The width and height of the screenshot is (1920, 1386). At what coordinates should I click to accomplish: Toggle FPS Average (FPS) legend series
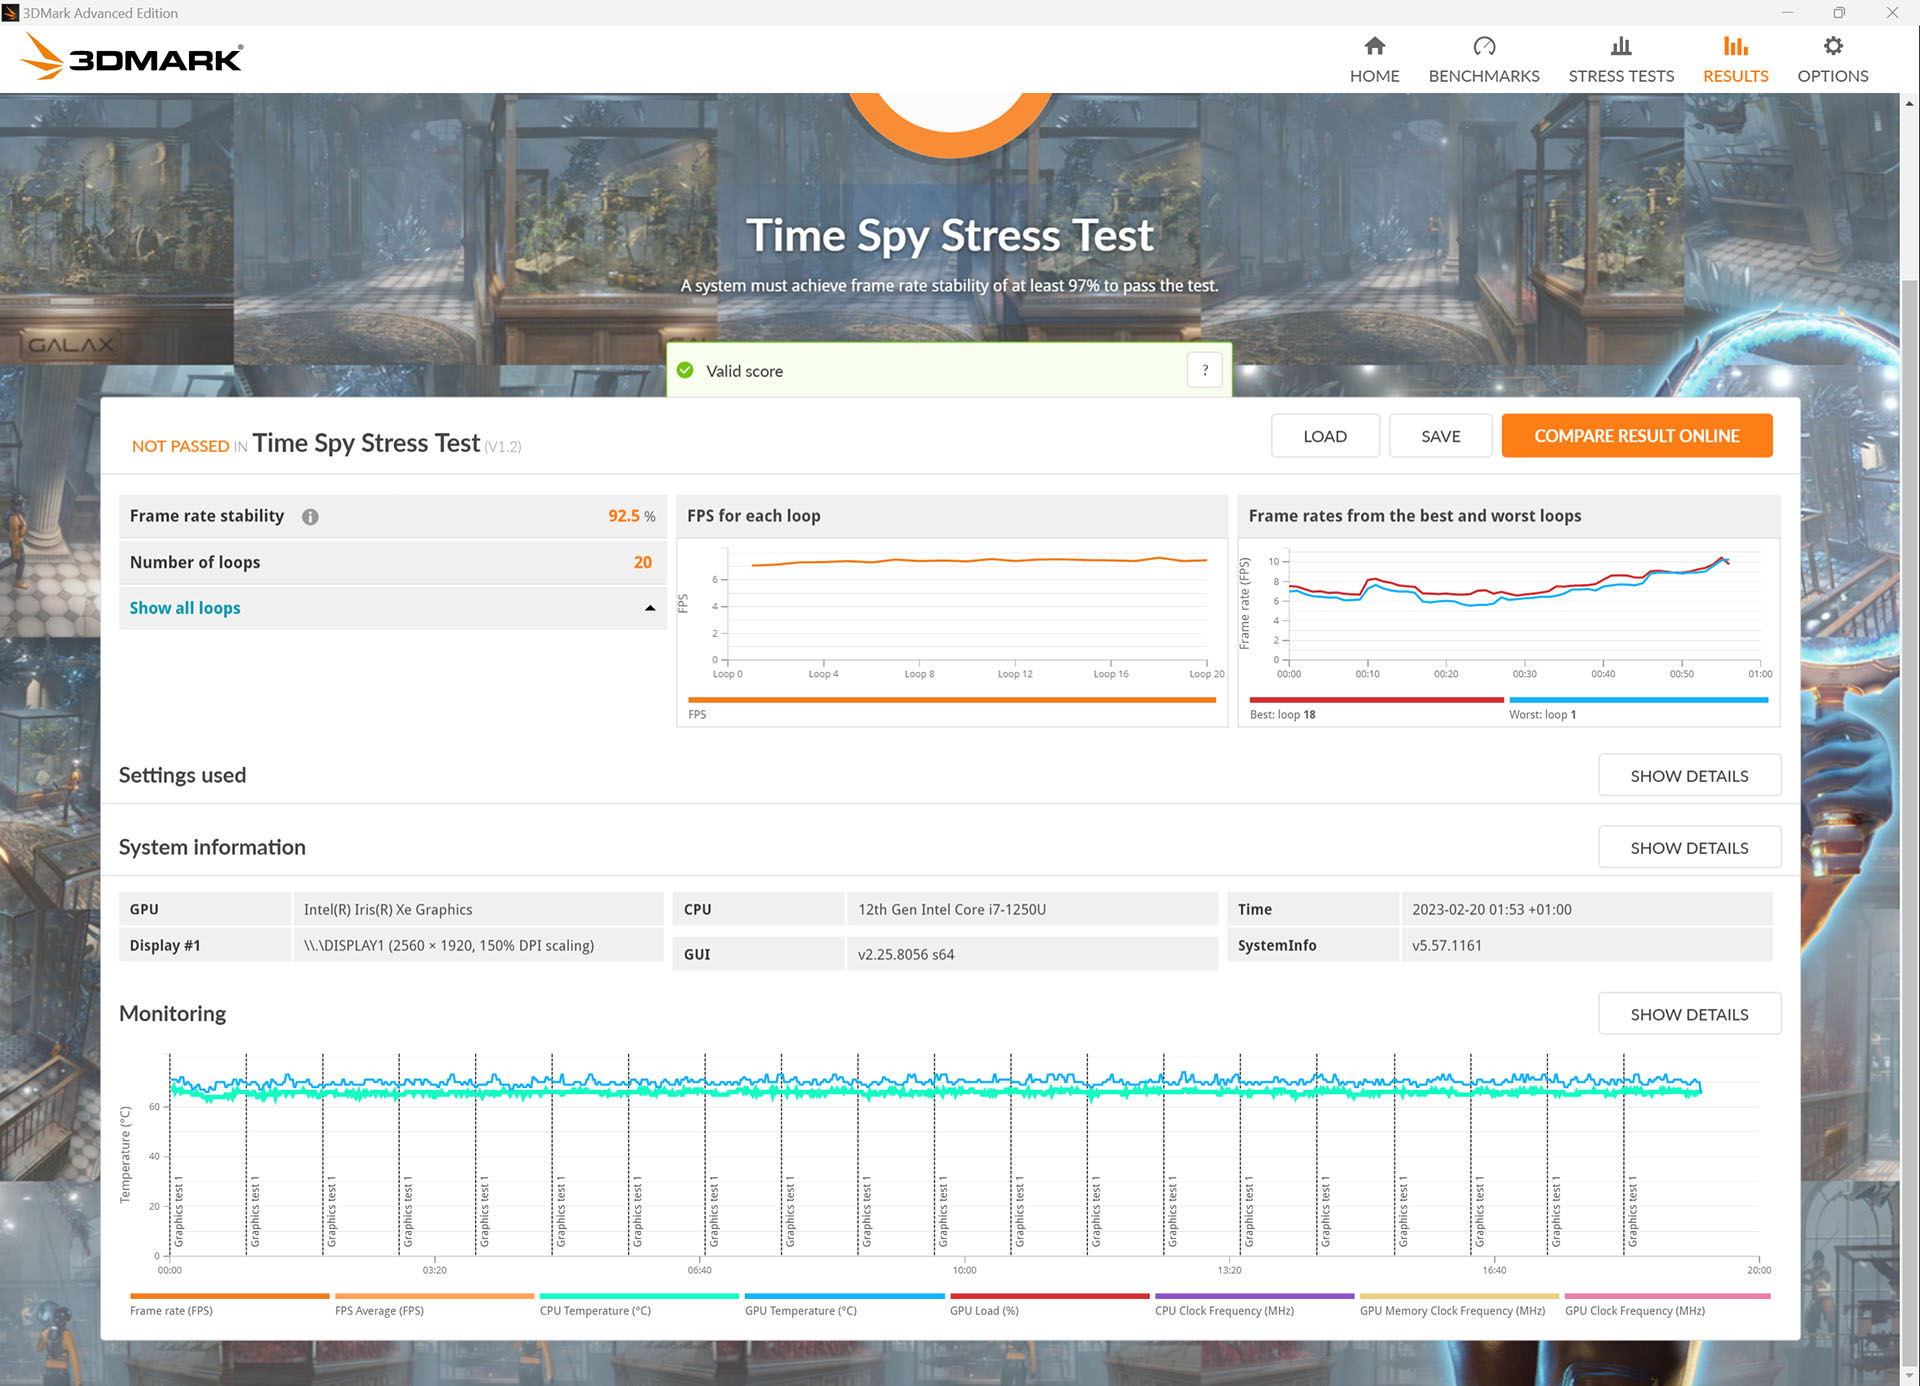(434, 1304)
